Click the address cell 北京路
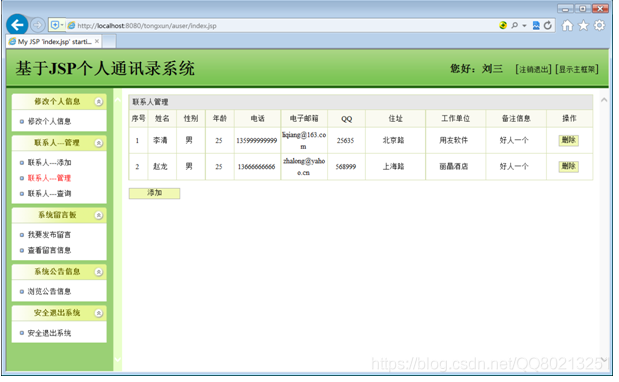The width and height of the screenshot is (619, 382). [394, 140]
